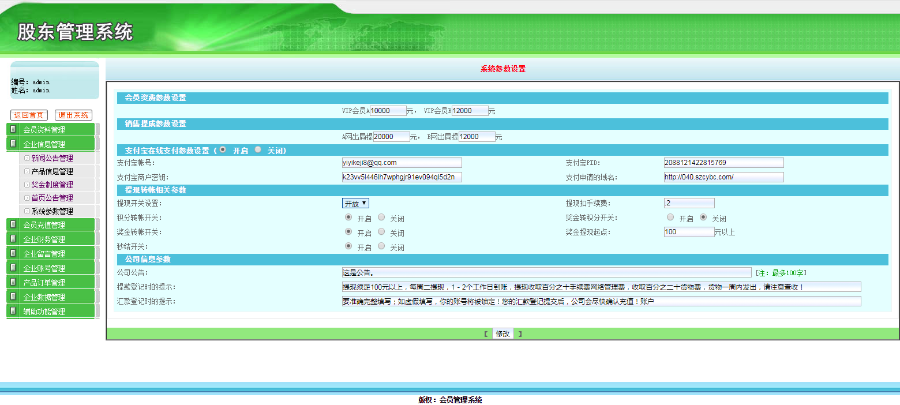Click the icon beside 会员资料管理

[13, 130]
